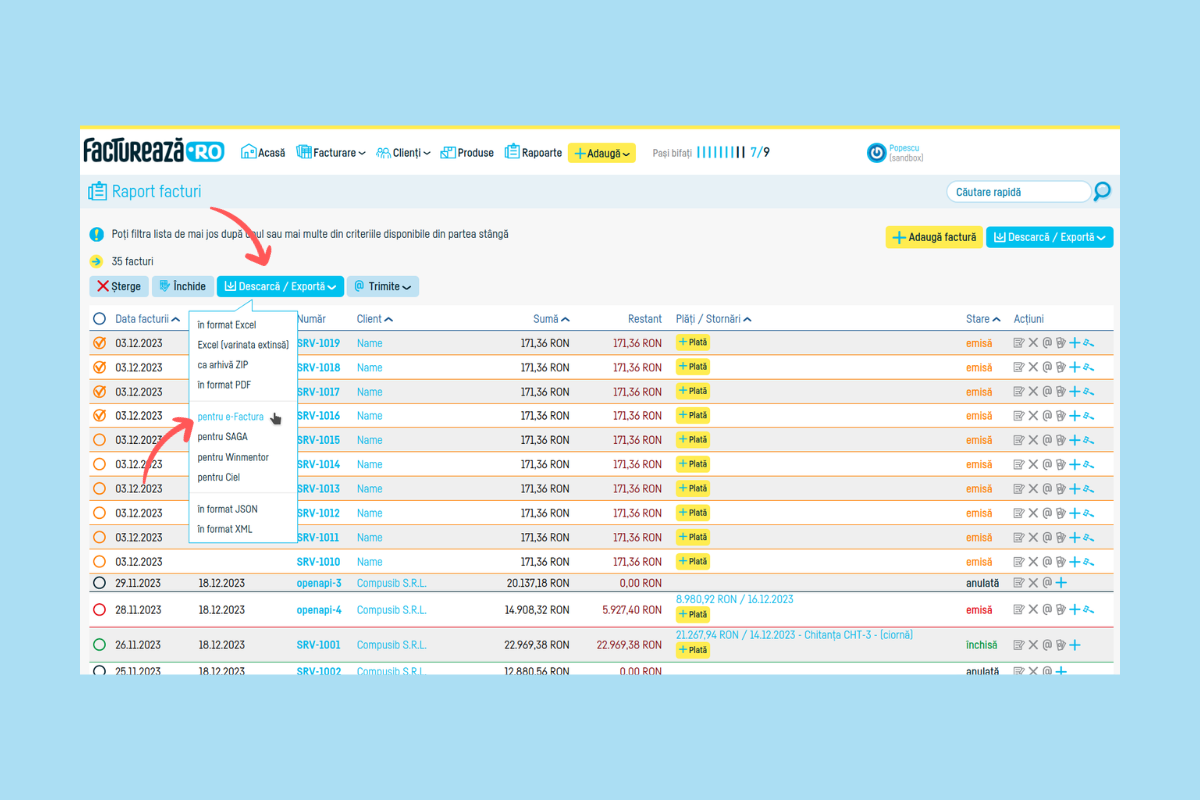The width and height of the screenshot is (1200, 800).
Task: Select the SRV-1013 row checkbox
Action: point(99,489)
